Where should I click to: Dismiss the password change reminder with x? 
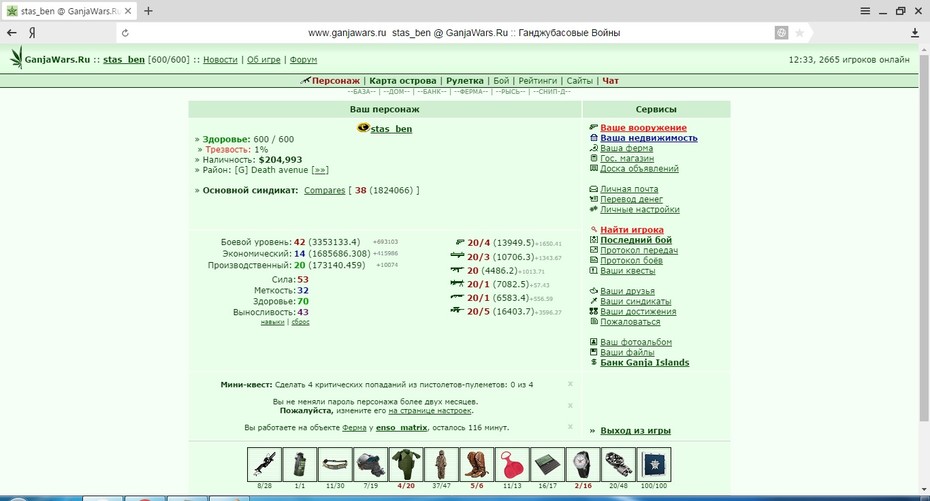point(570,406)
